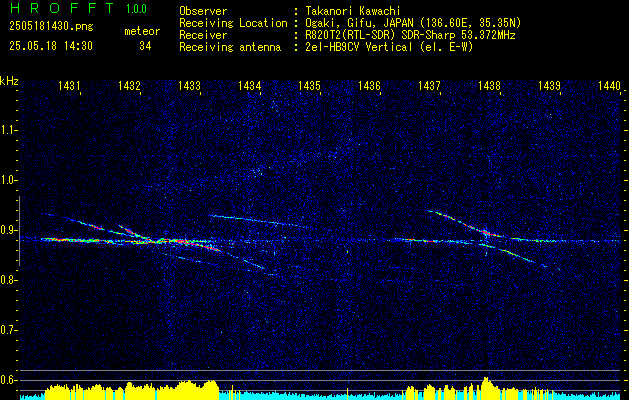Click the date stamp 25.05.18 14:30
Screen dimensions: 629x400
tap(51, 46)
